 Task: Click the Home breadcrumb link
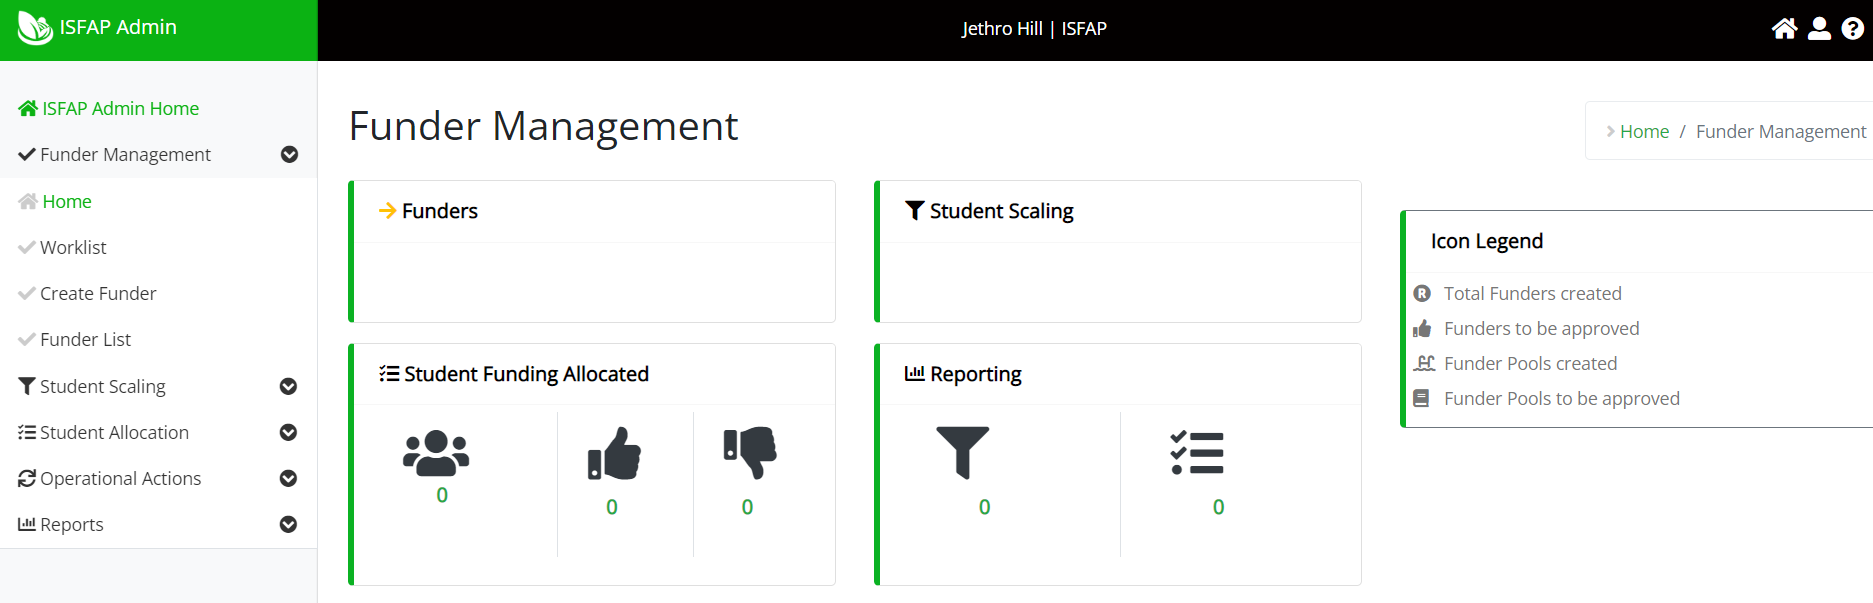coord(1644,131)
